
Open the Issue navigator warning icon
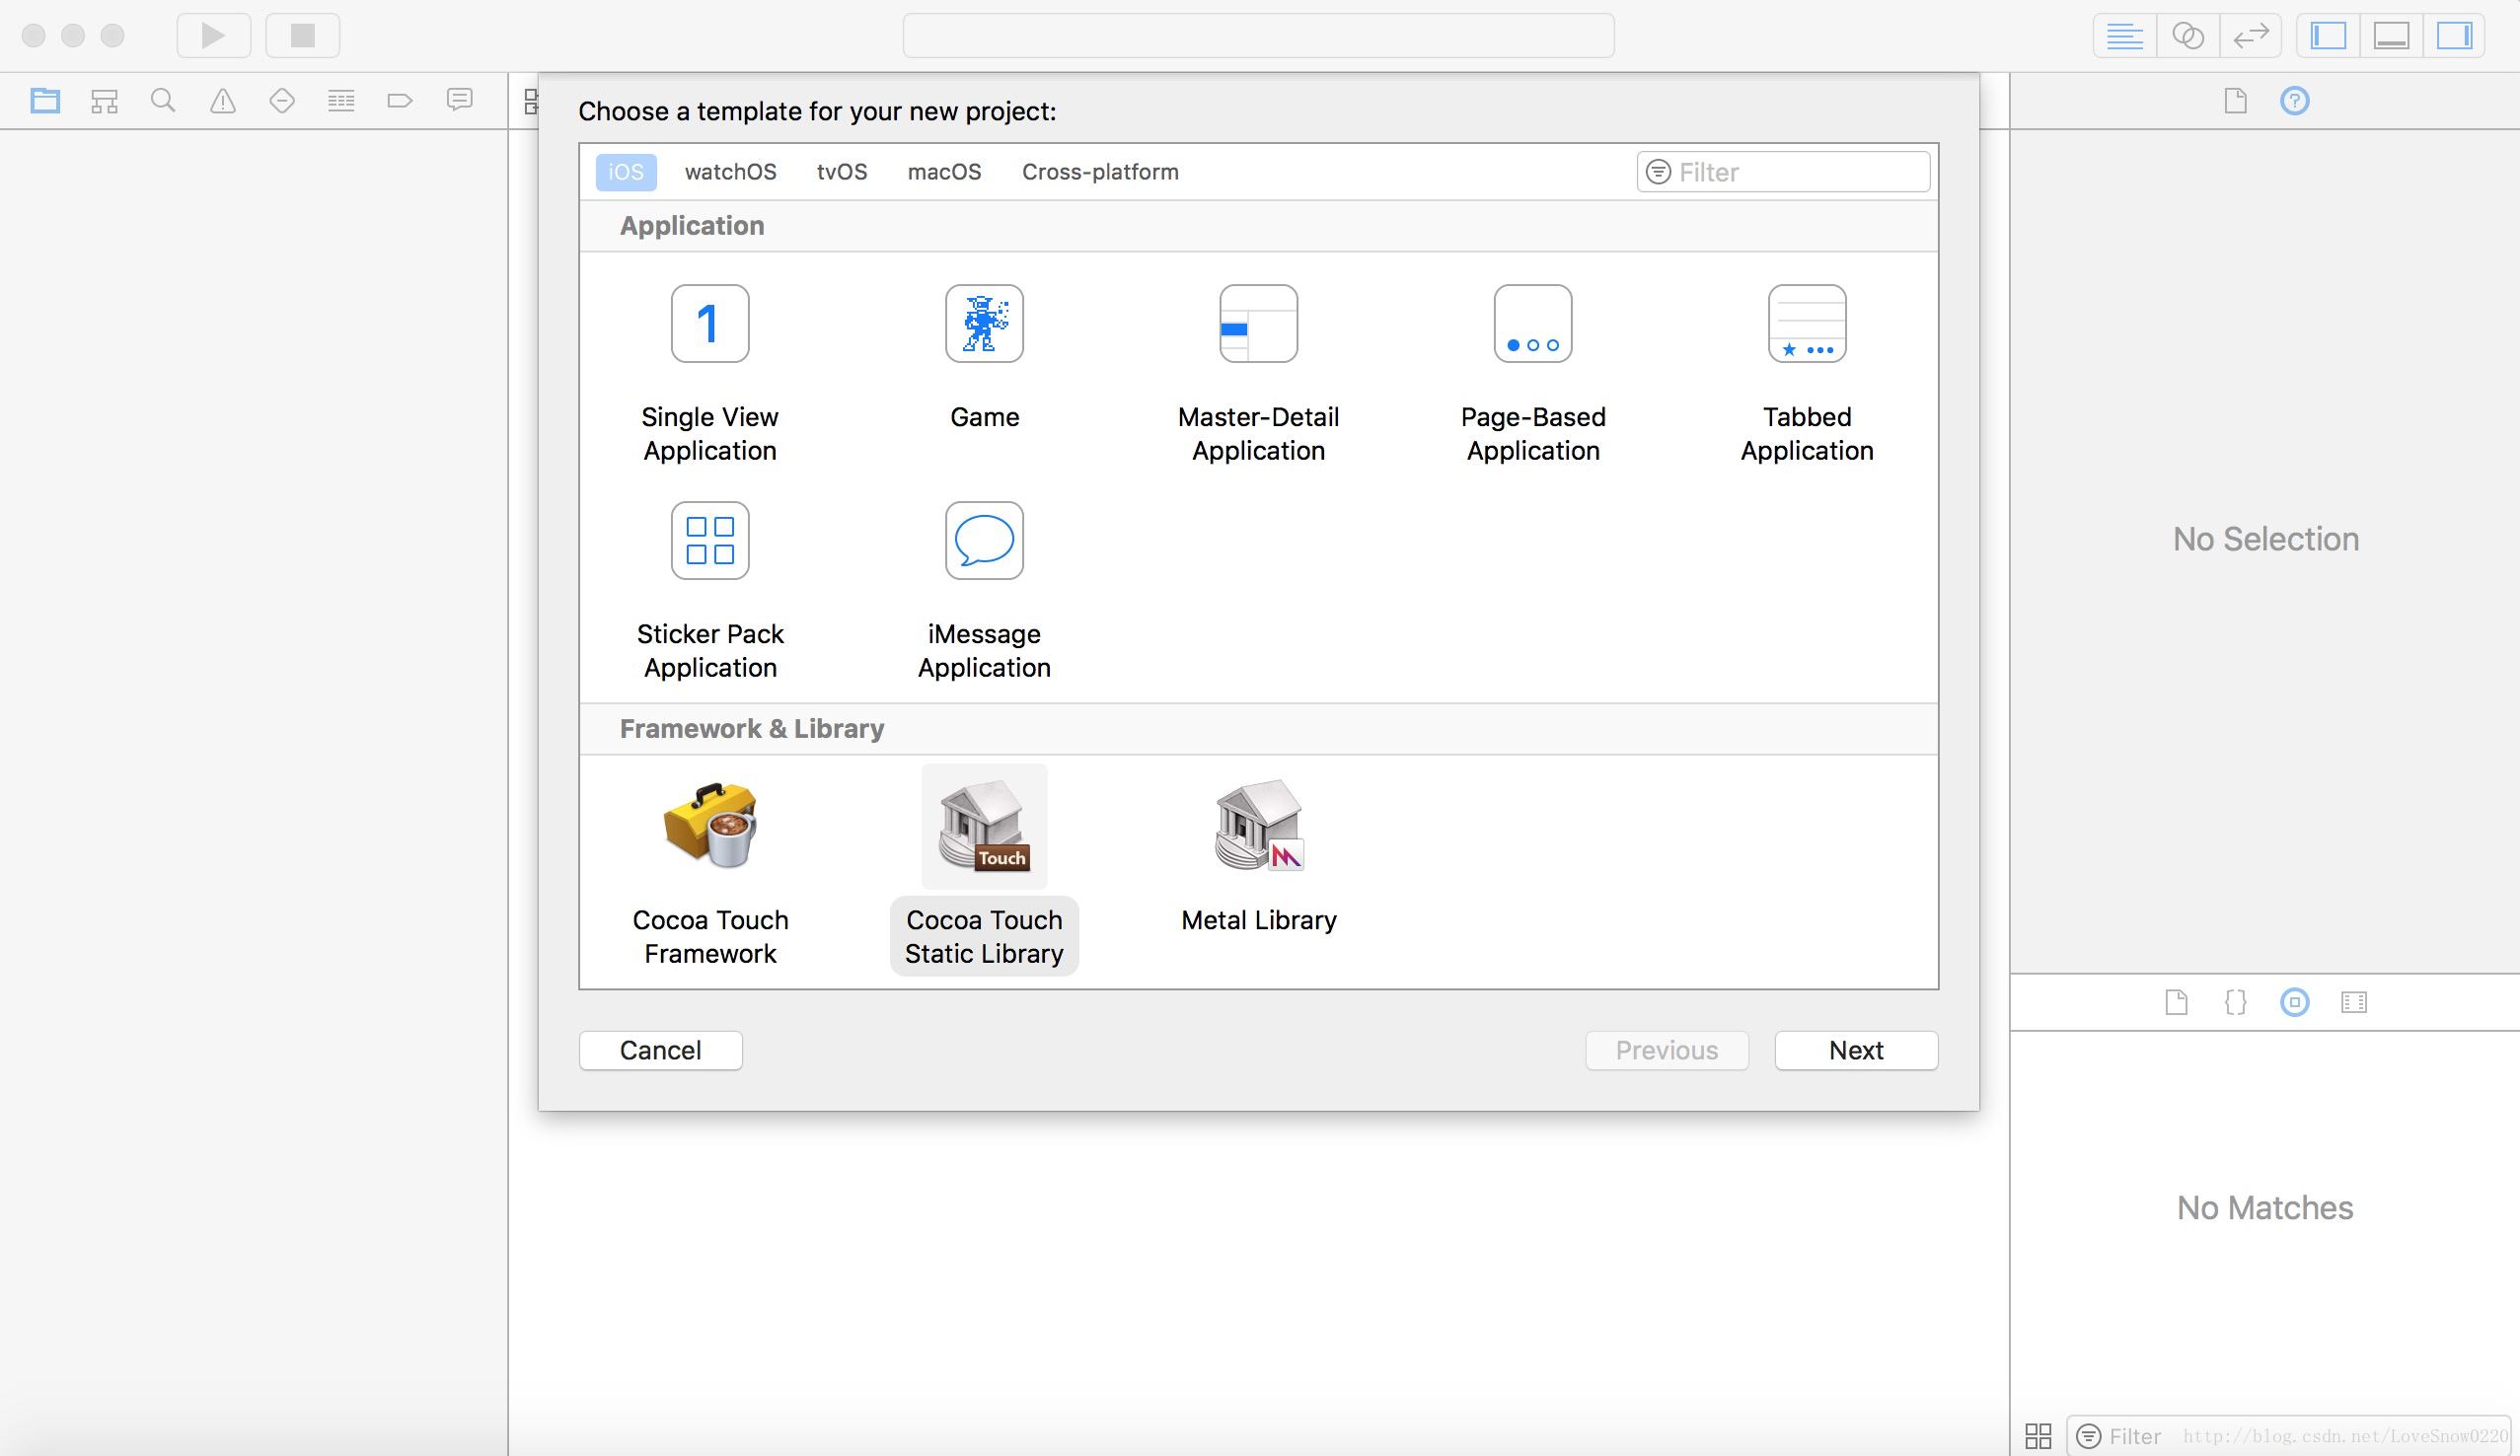[x=222, y=100]
